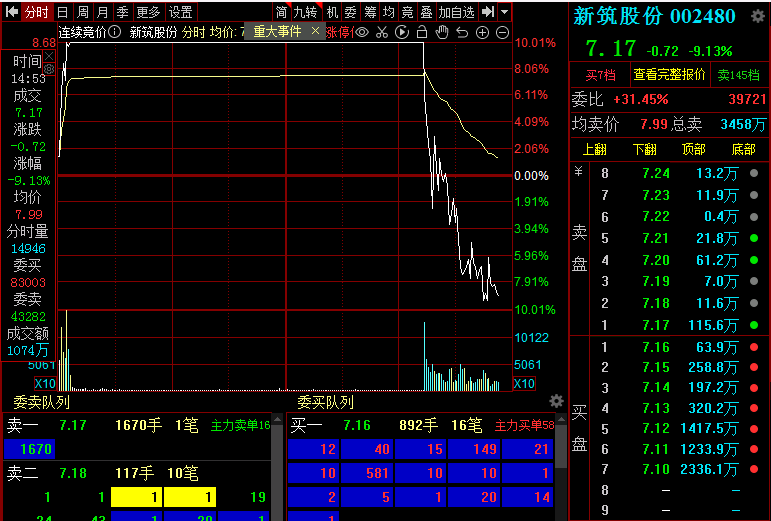Open the 更多 more periods menu

148,11
